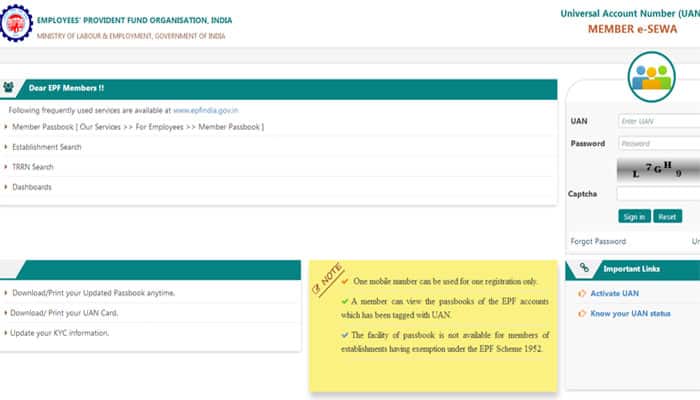
Task: Click note about viewing passbooks tagged with UAN
Action: click(x=445, y=308)
